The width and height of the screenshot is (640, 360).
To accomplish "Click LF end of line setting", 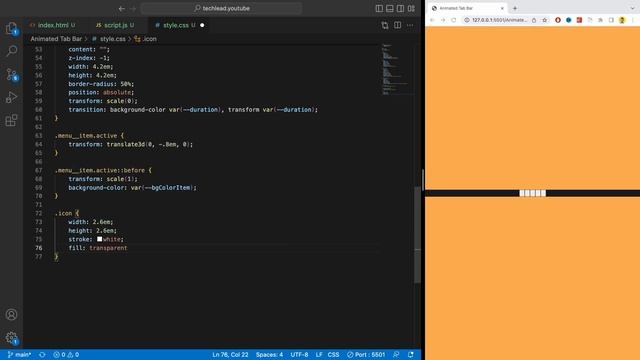I will click(x=319, y=355).
